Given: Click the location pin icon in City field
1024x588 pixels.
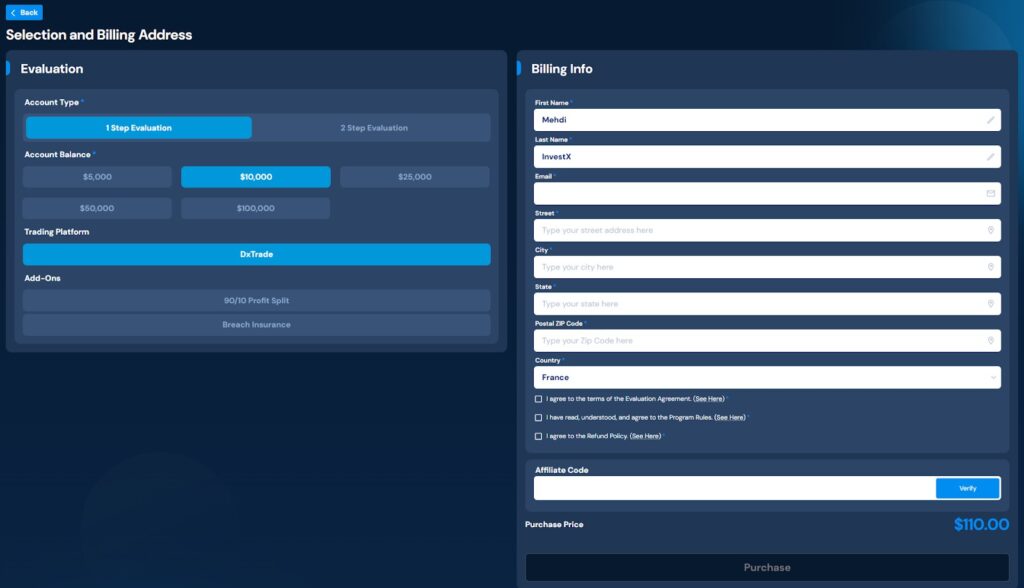Looking at the screenshot, I should pos(990,267).
